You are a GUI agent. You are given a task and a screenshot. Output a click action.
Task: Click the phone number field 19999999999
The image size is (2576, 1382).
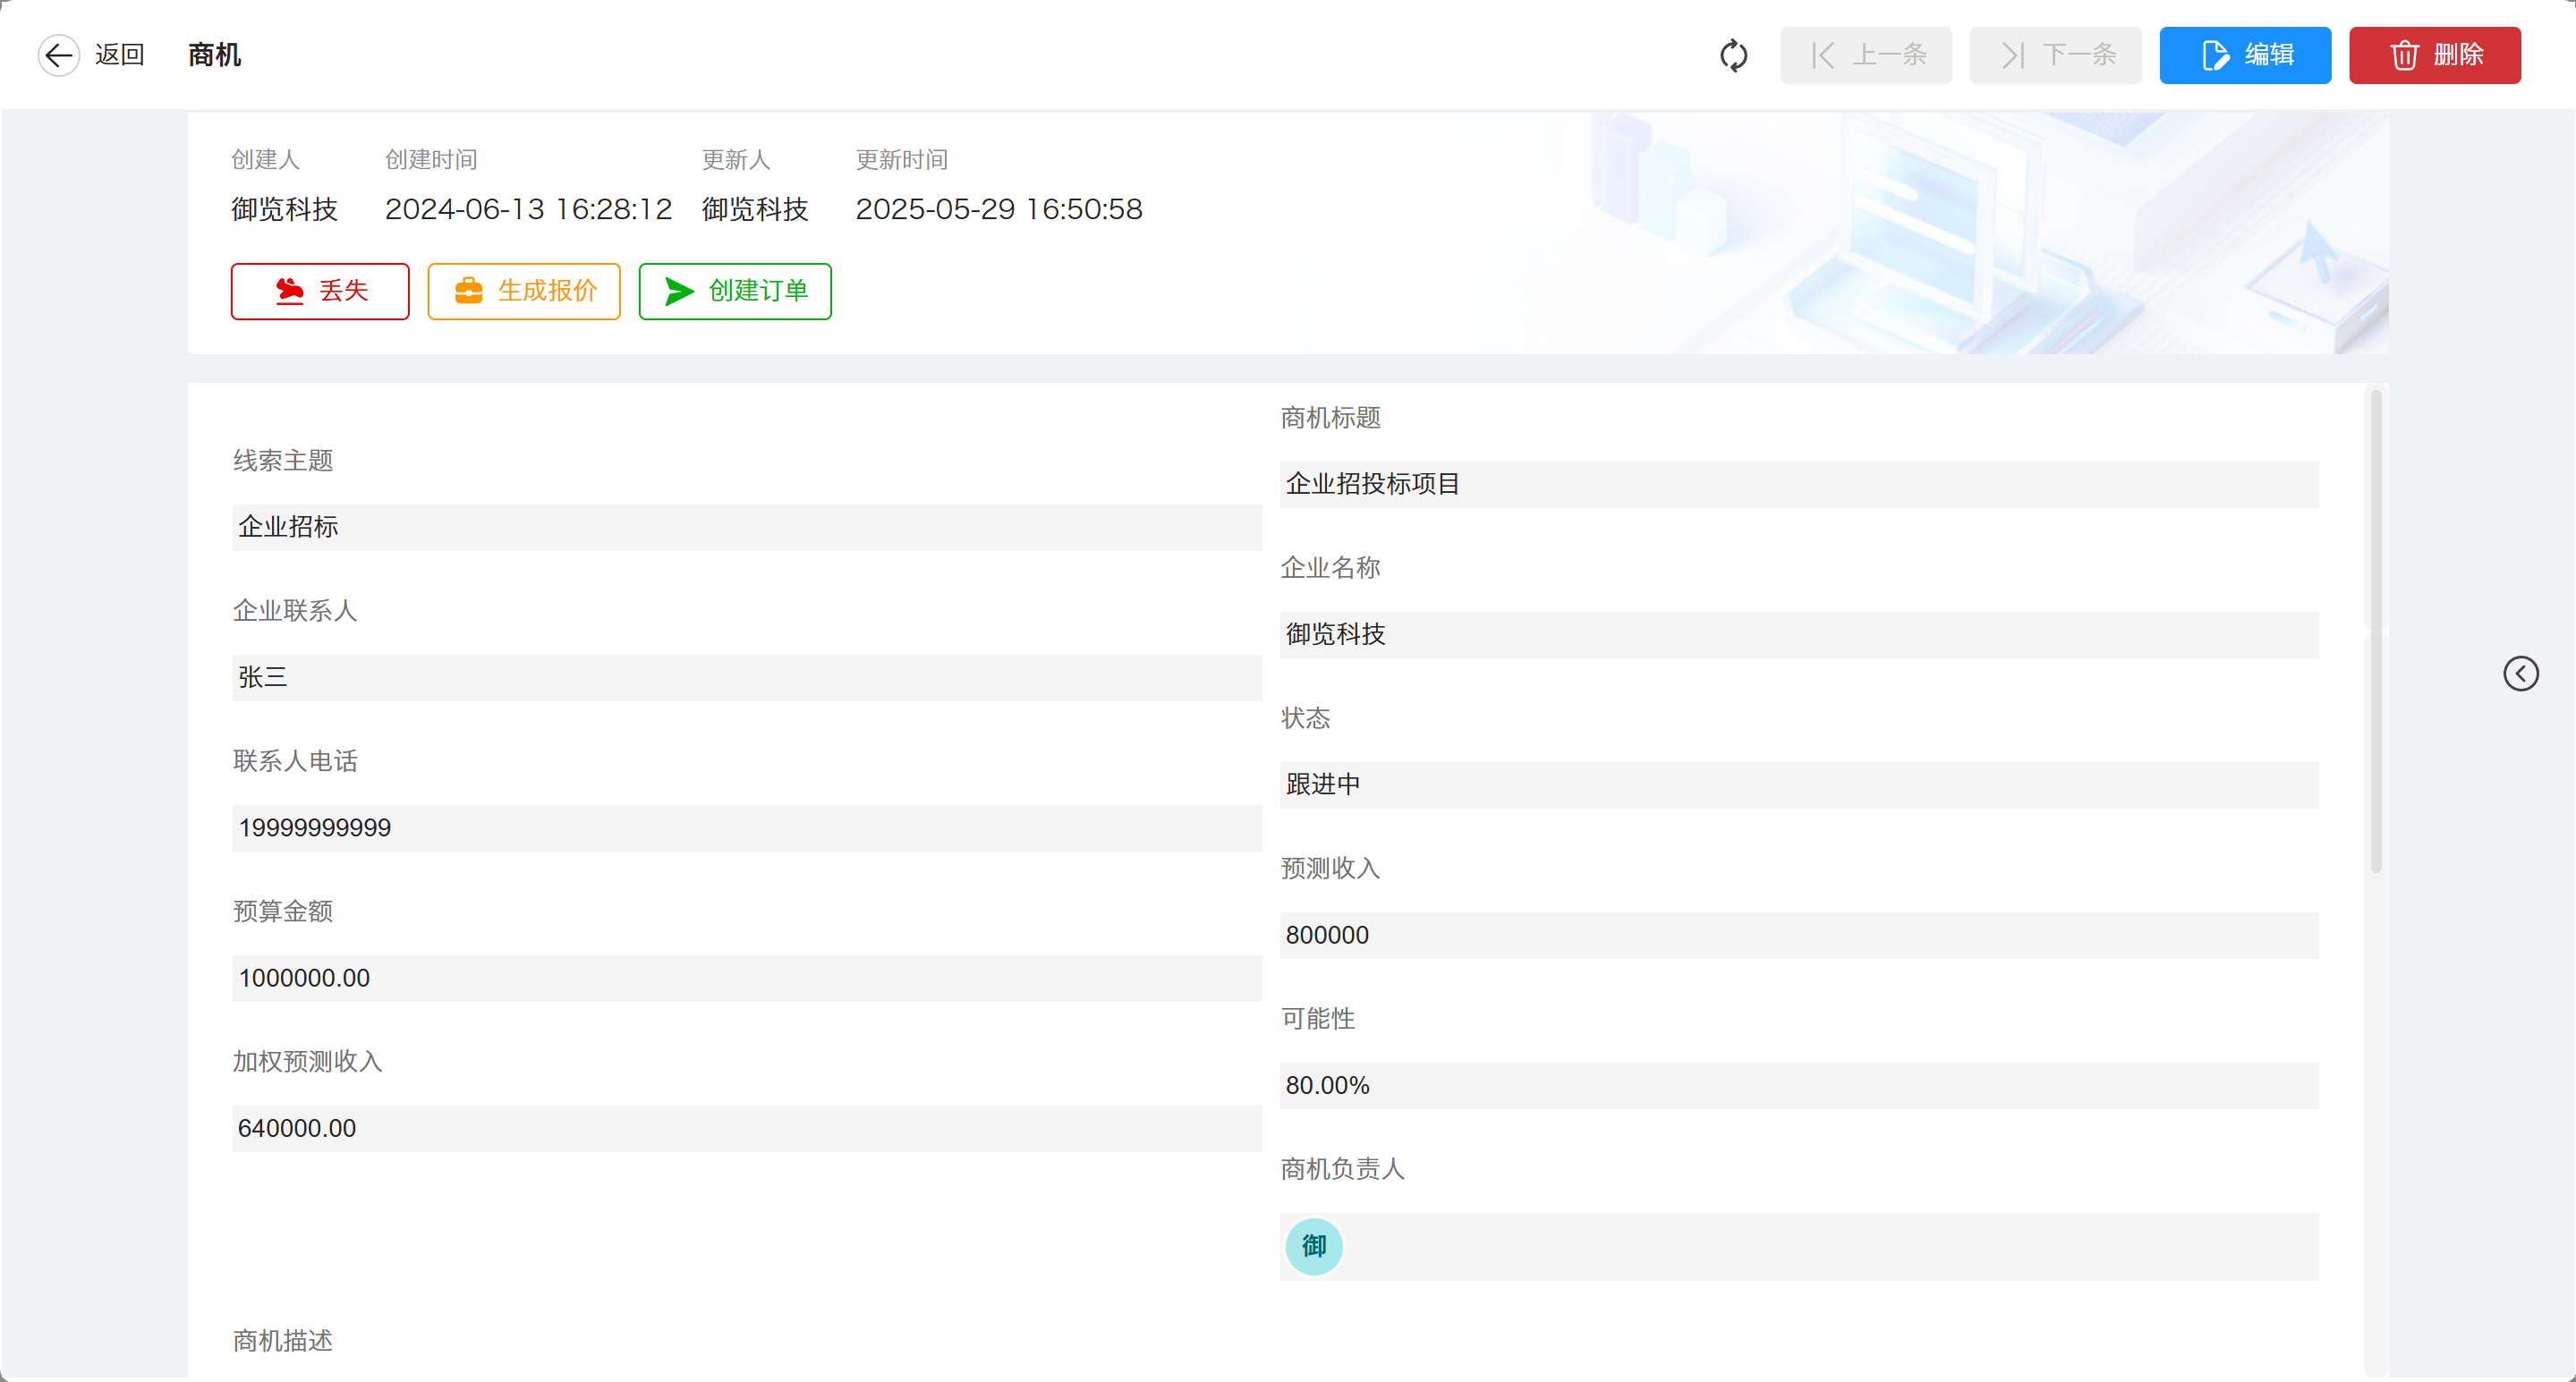coord(746,828)
